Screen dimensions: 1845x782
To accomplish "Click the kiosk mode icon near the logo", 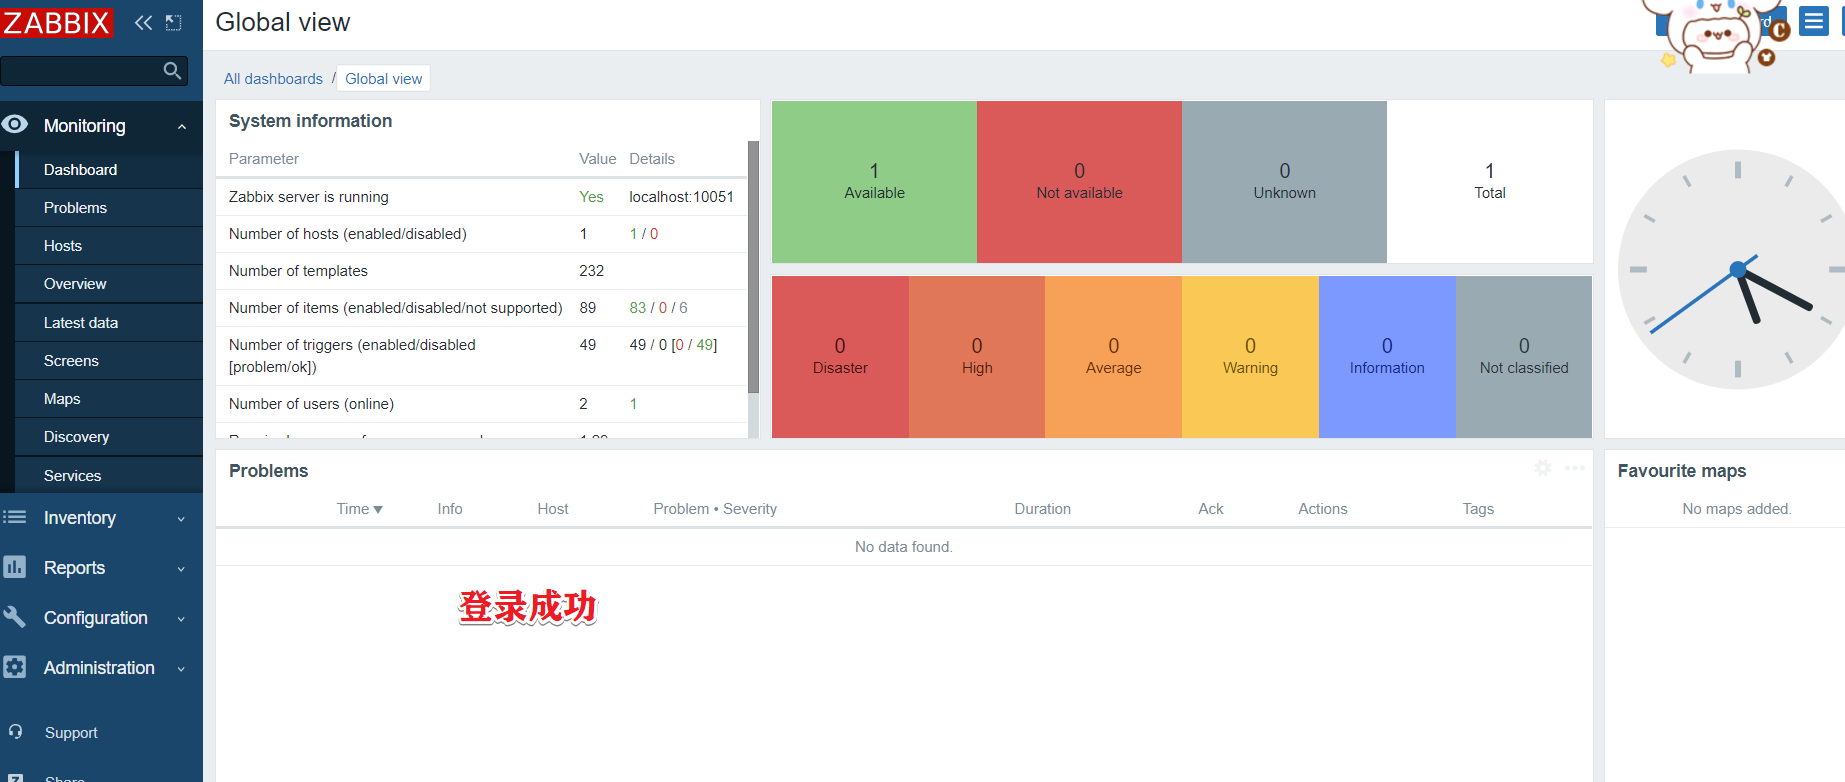I will (174, 22).
